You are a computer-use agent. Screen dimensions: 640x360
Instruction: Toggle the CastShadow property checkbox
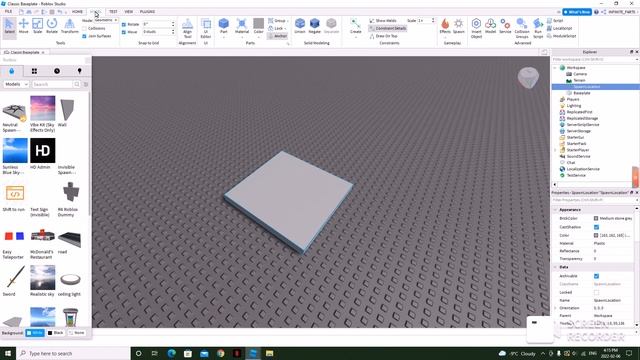[x=596, y=227]
